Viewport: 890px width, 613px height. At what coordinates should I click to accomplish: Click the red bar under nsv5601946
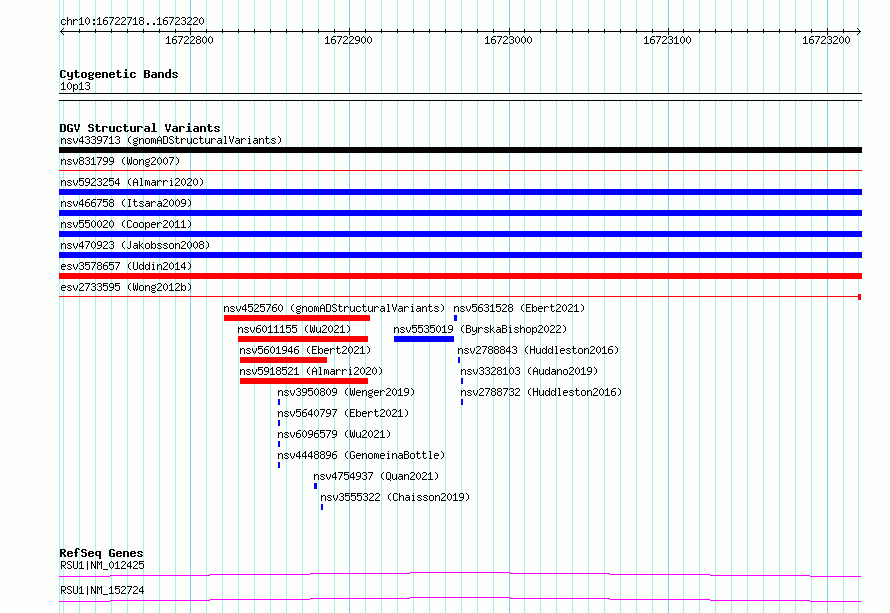[283, 360]
